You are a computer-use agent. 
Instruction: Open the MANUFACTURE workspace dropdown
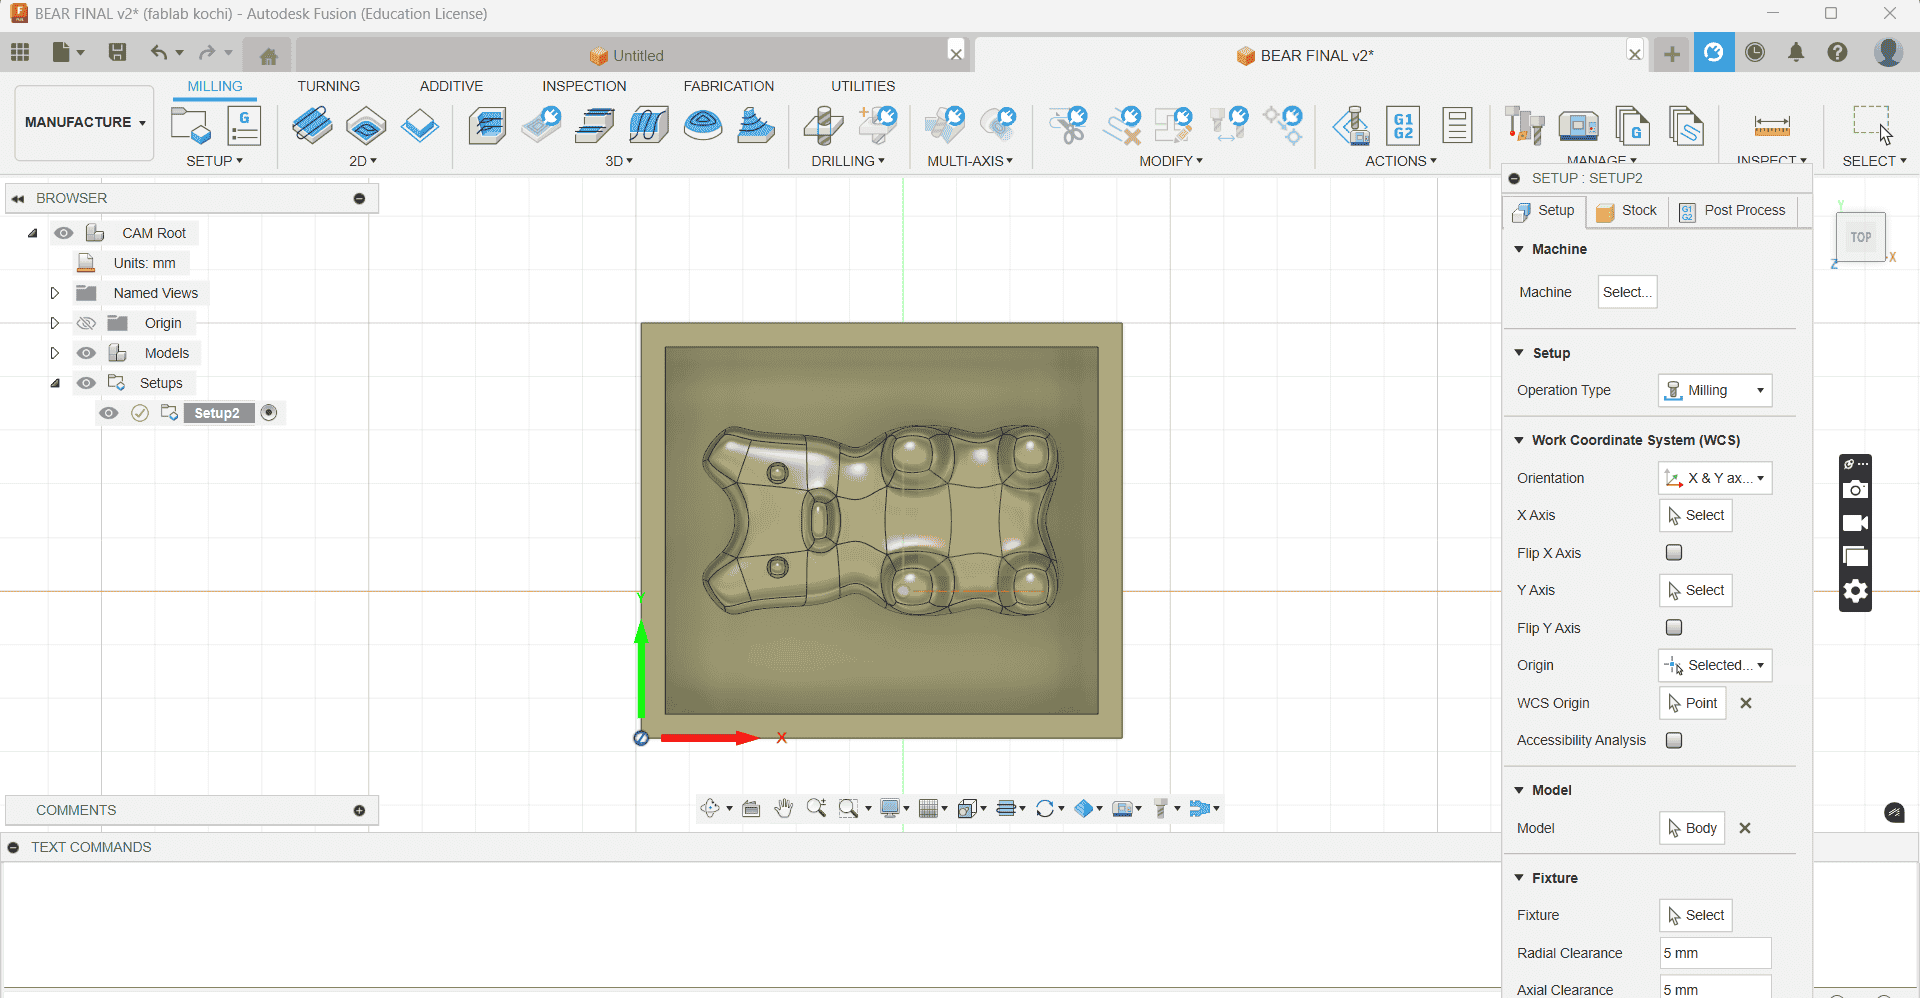[x=85, y=122]
